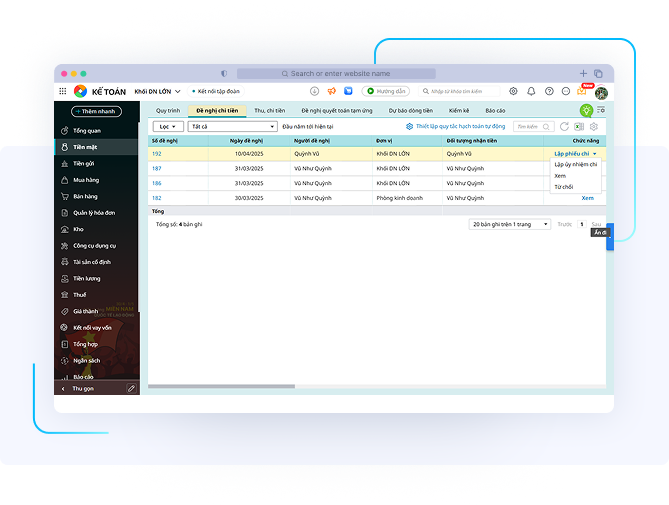Click the Thêm nhanh quick-add button

(x=97, y=111)
